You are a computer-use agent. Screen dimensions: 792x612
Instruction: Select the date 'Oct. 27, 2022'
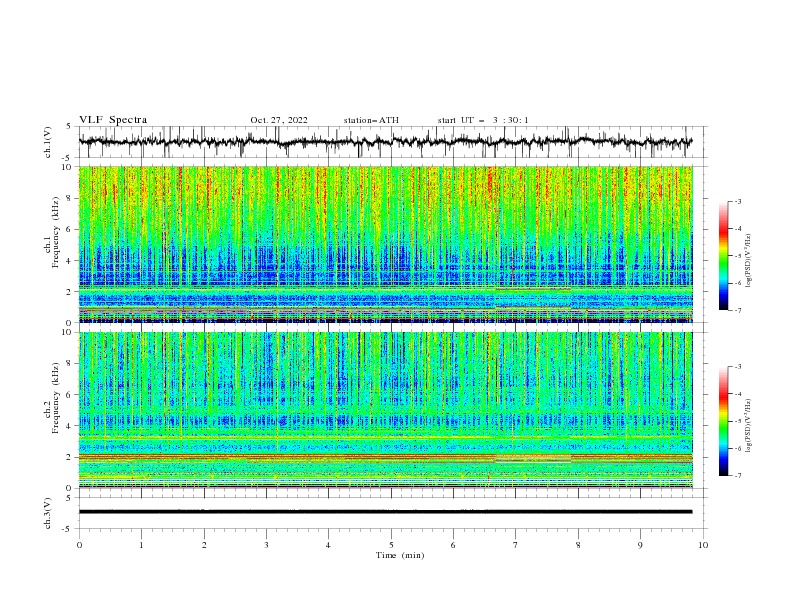pos(279,120)
